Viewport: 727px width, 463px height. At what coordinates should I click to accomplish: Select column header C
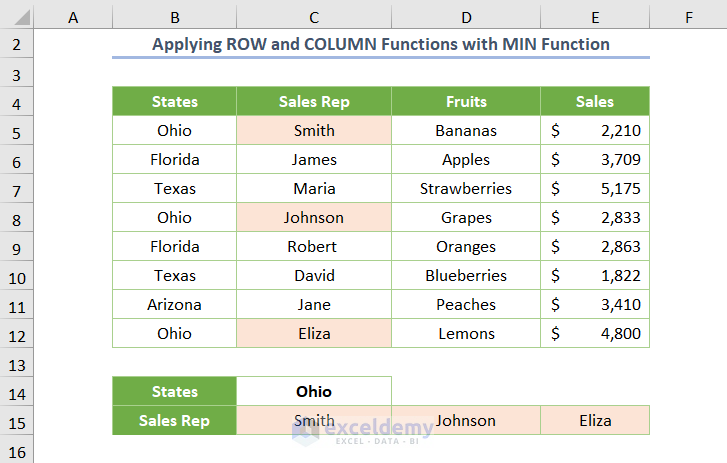click(x=314, y=17)
